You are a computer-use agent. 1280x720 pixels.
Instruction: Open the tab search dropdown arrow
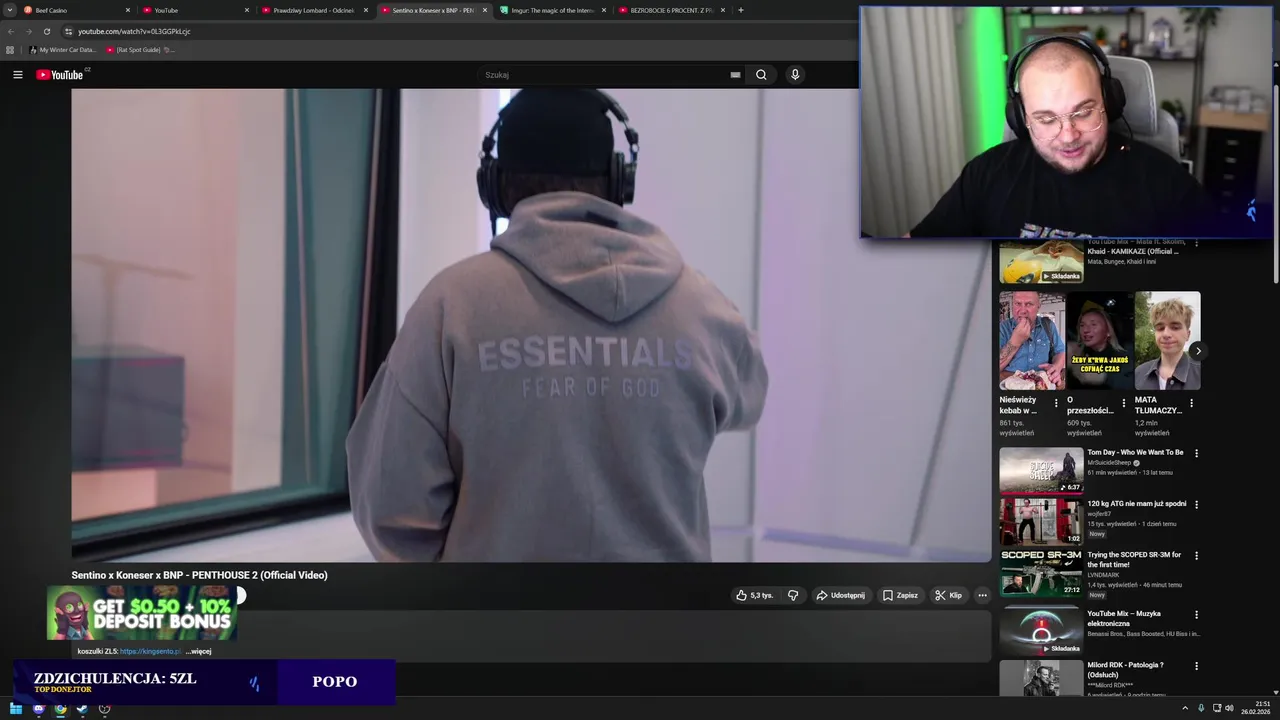[x=9, y=10]
